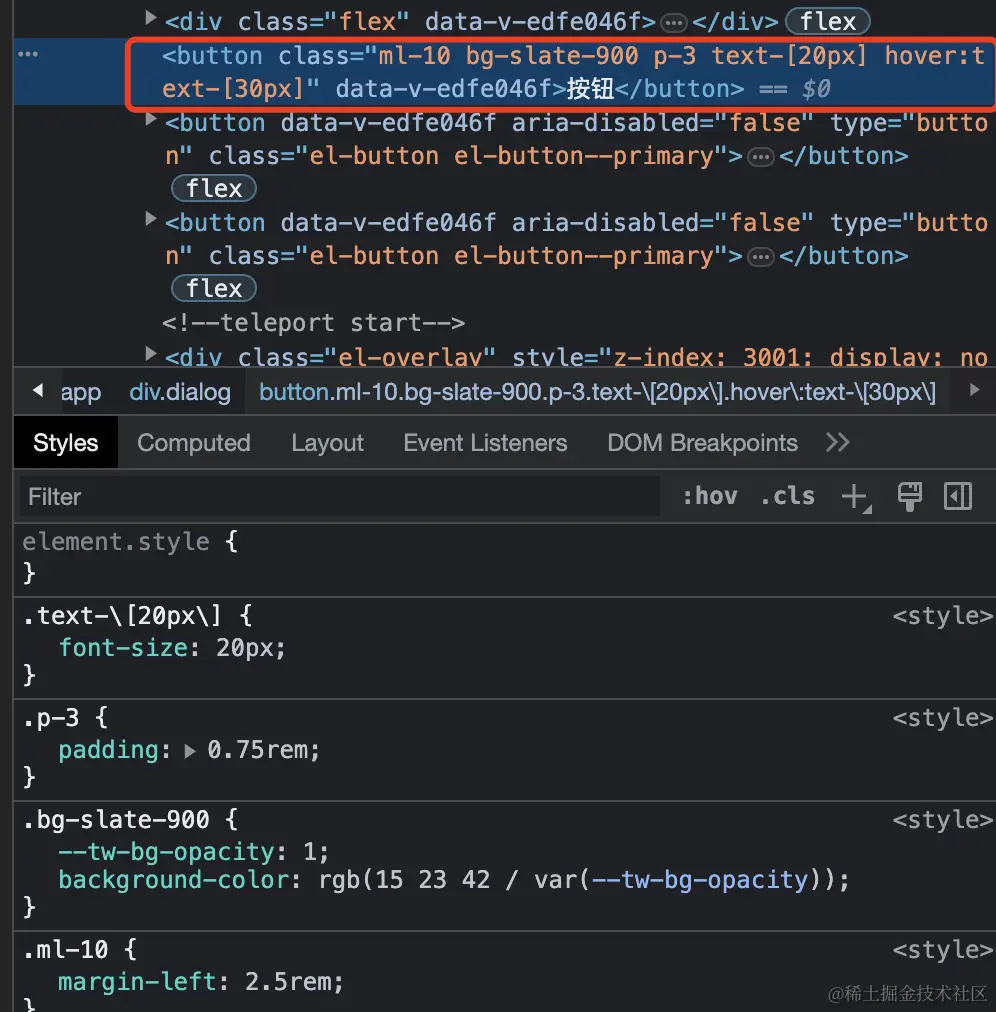Click the .bg-slate-900 selector

pos(116,820)
